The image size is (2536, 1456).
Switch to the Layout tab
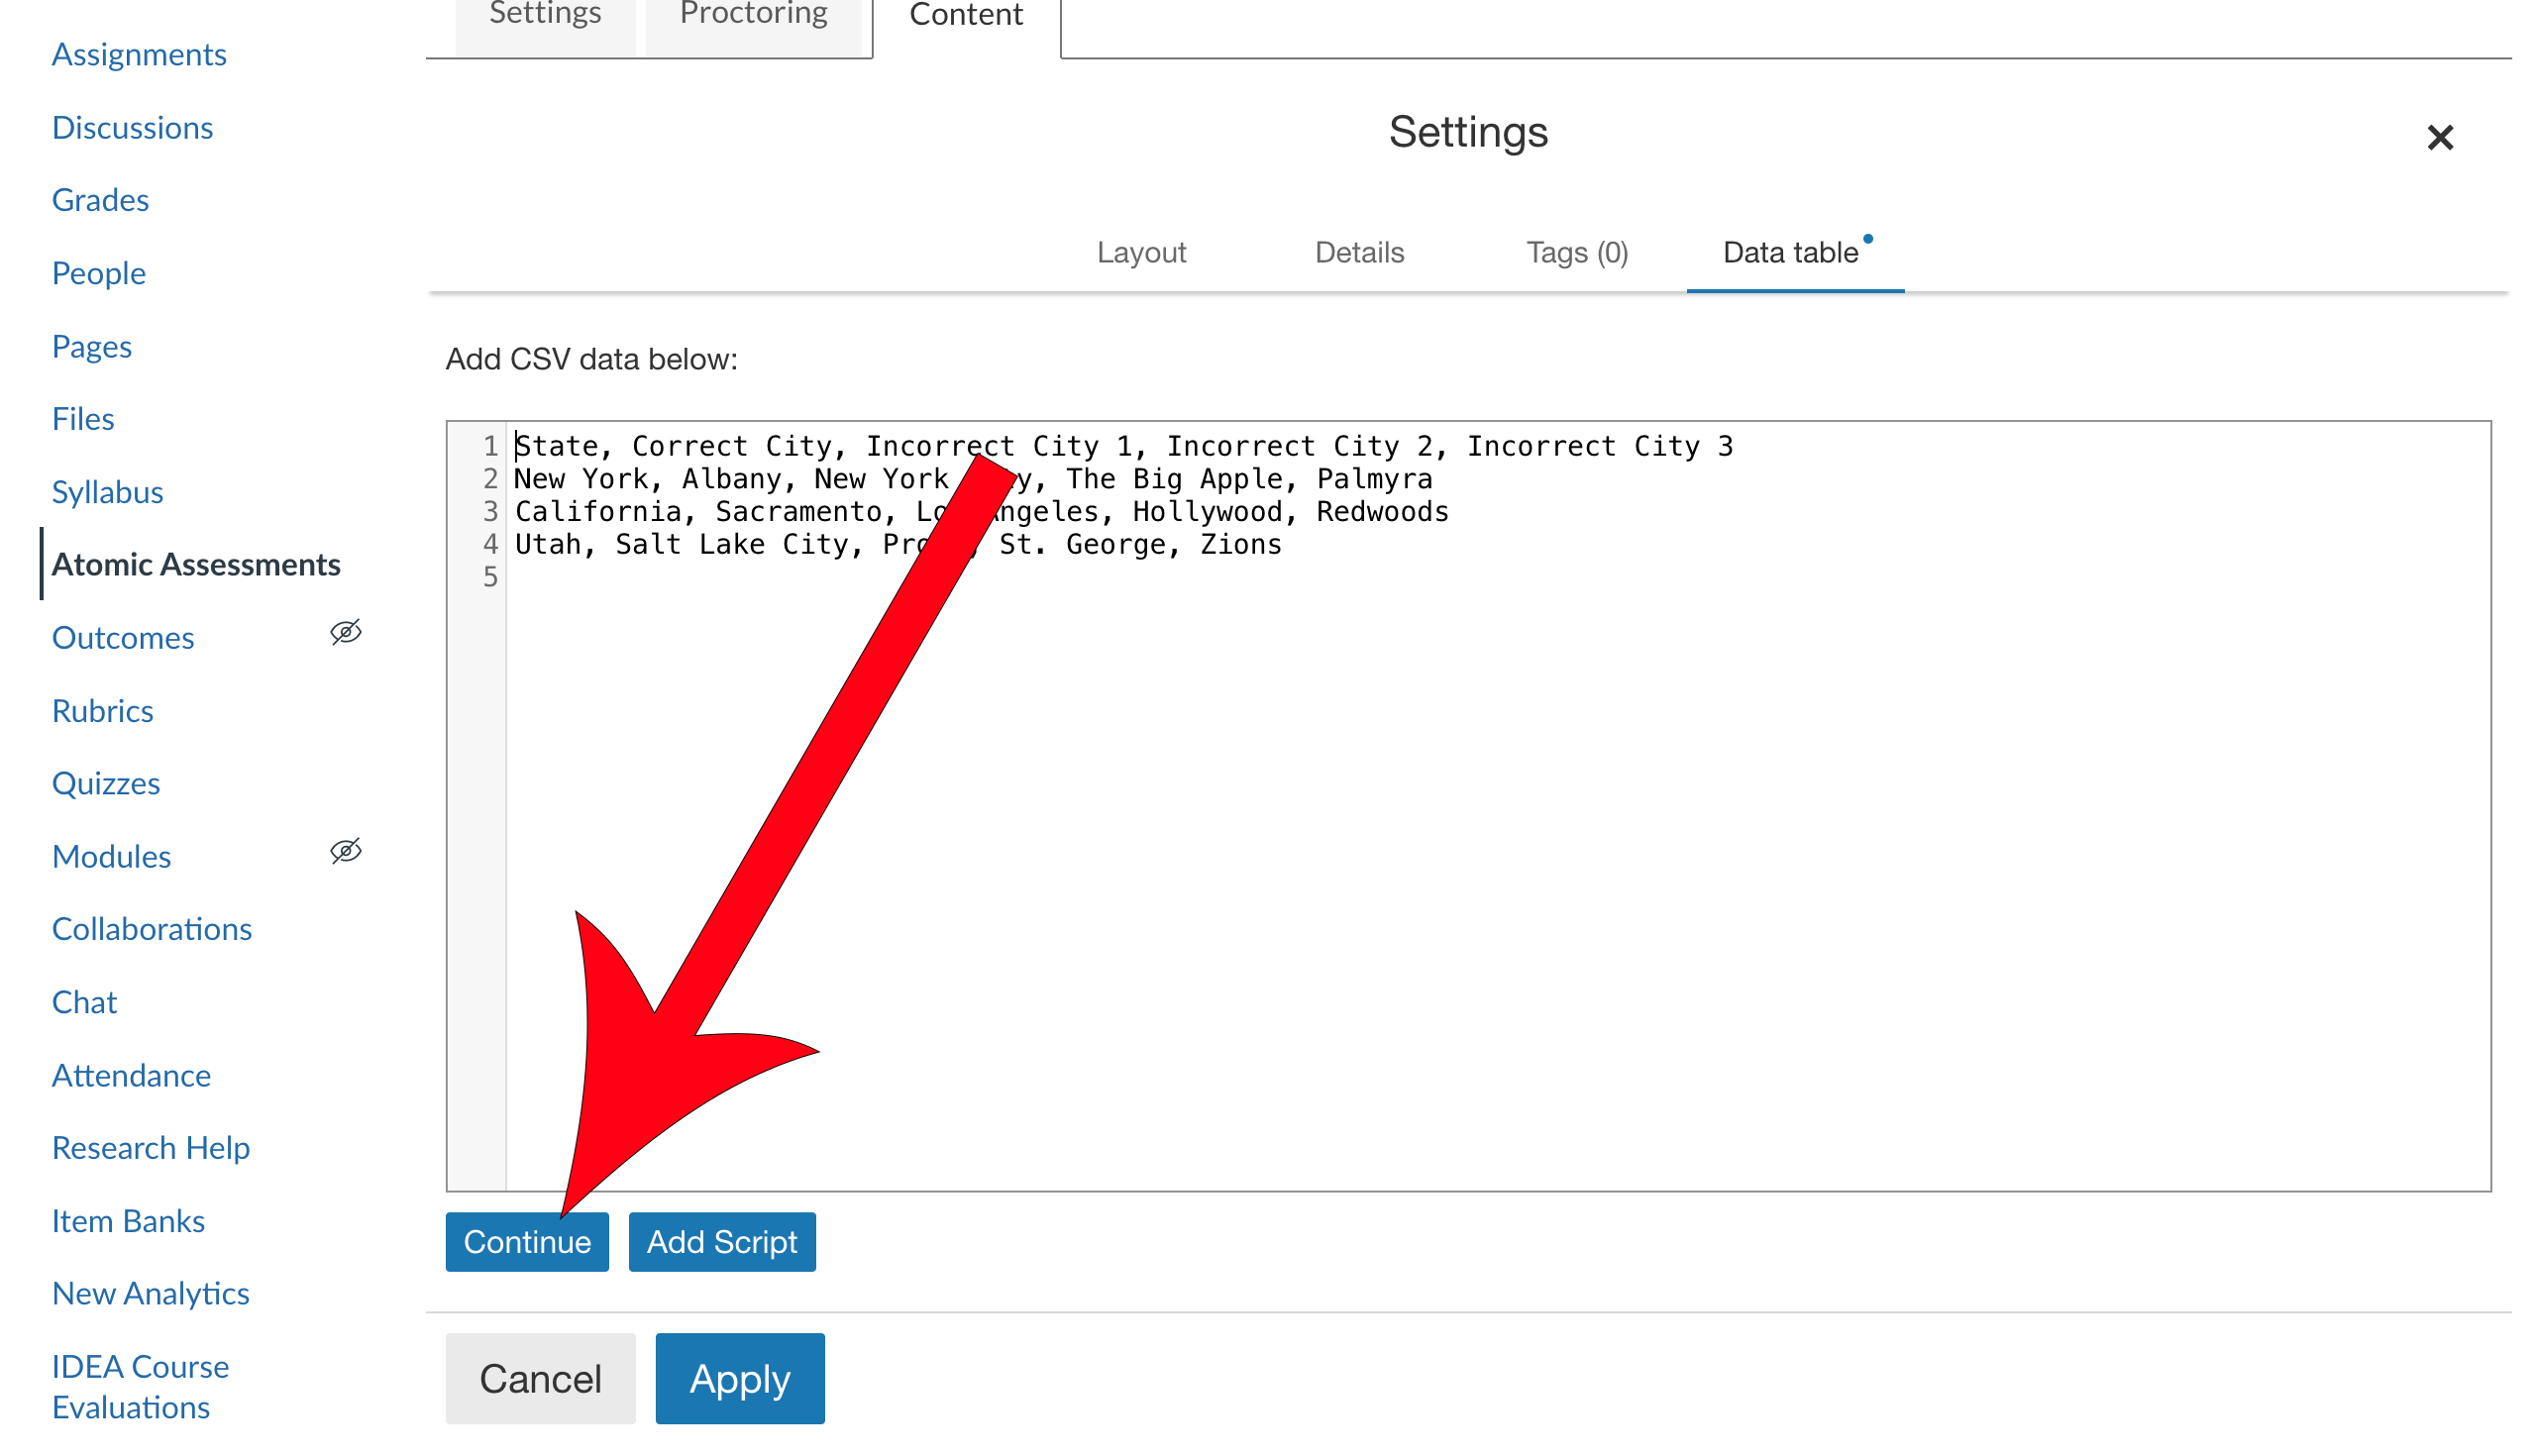click(1141, 253)
